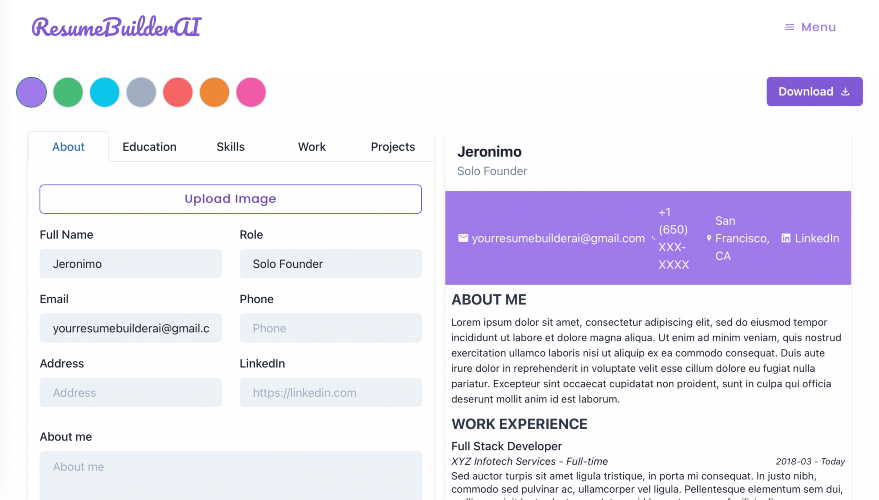Select the green theme color
Image resolution: width=879 pixels, height=500 pixels.
(x=68, y=92)
